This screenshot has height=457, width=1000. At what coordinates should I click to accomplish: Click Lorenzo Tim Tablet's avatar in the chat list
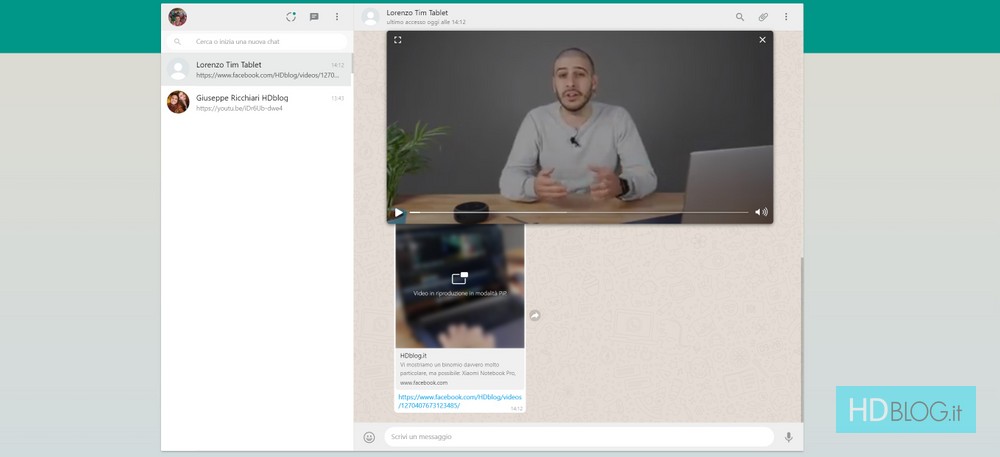click(178, 69)
